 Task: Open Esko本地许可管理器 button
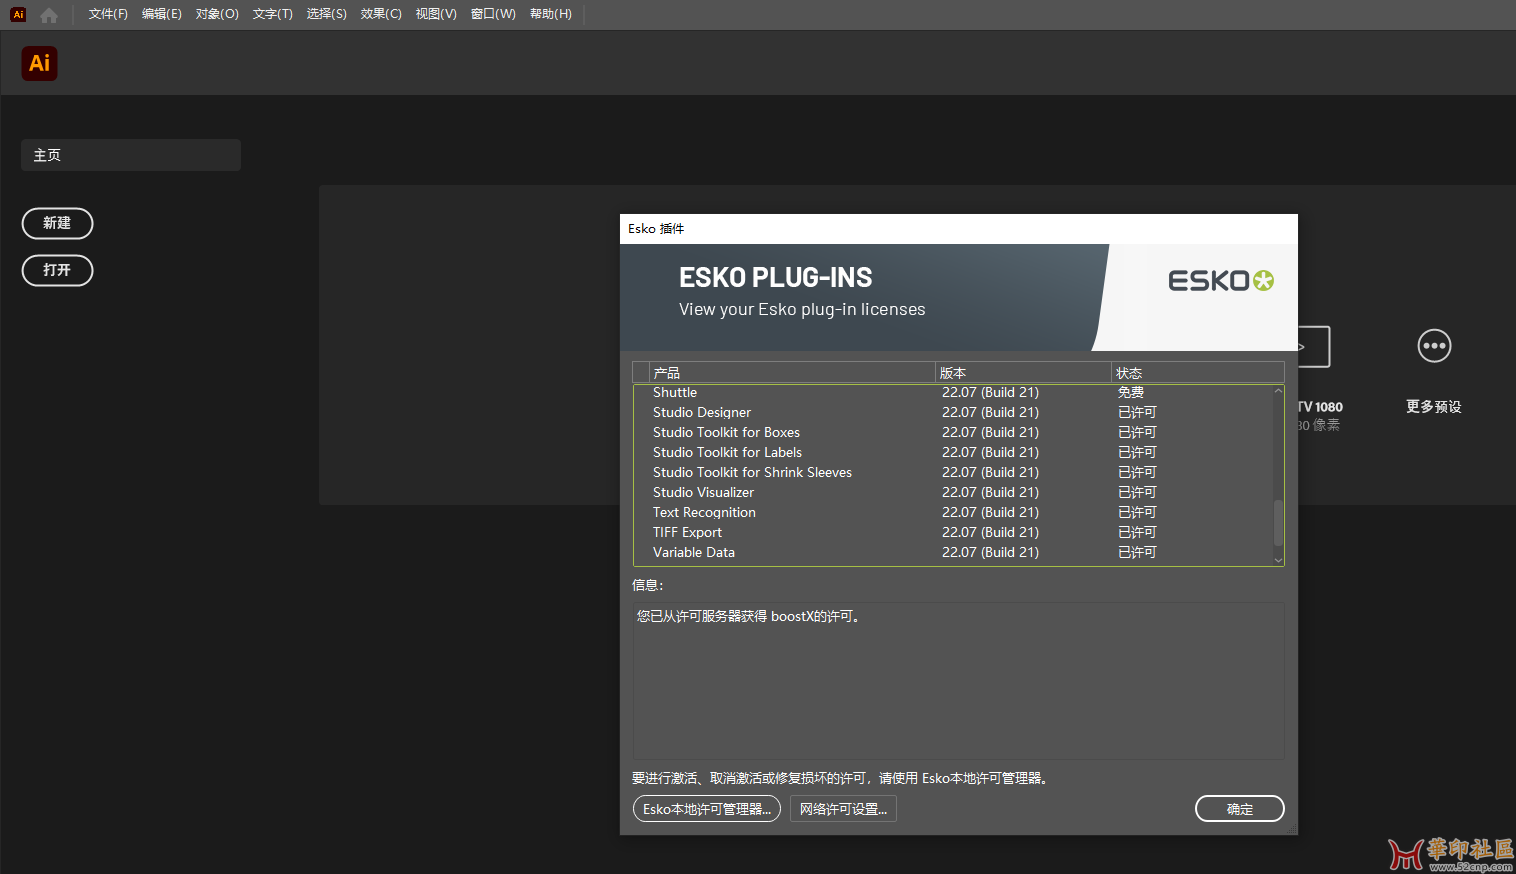707,809
